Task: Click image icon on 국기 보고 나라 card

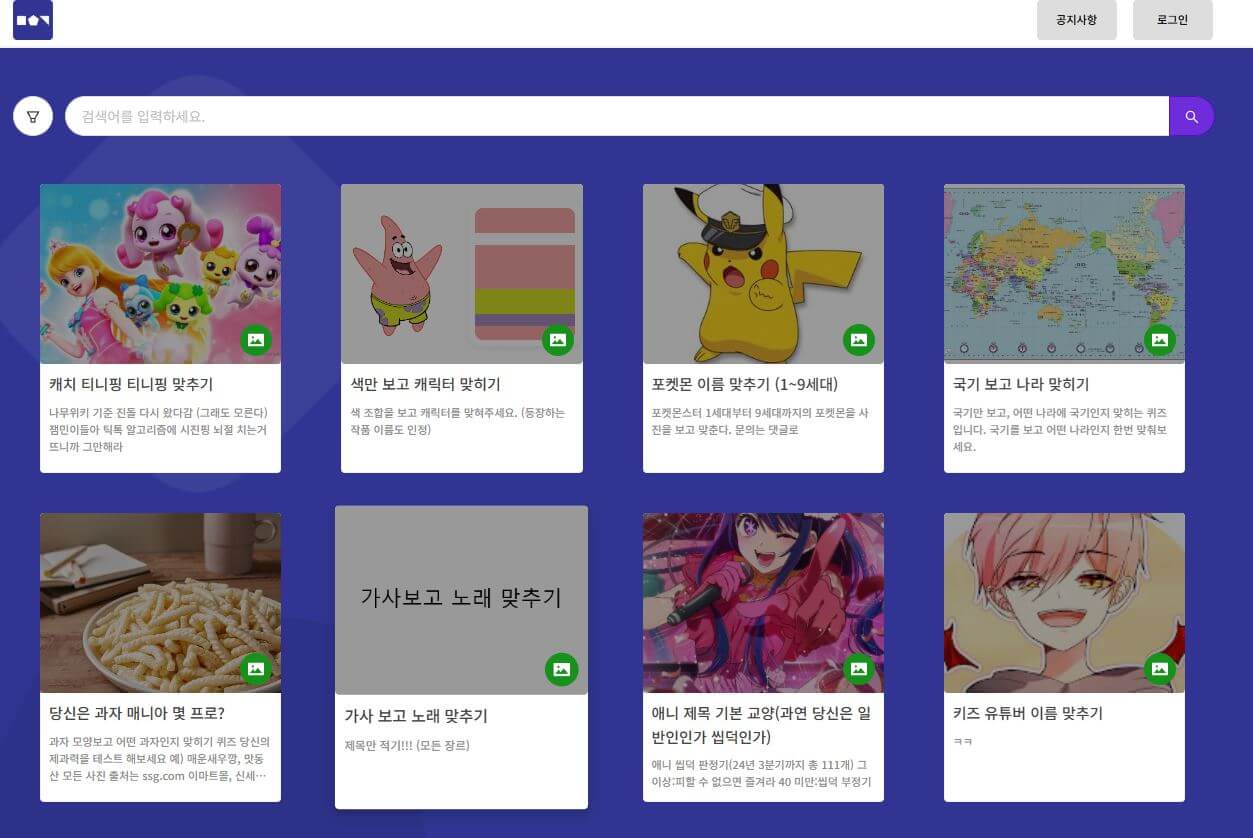Action: [x=1160, y=340]
